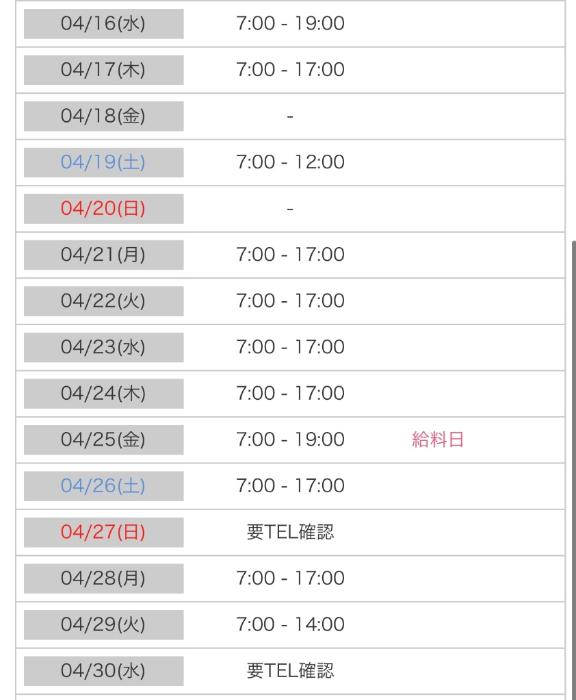Screen dimensions: 576x700
Task: Select the 04/16(水) date label
Action: [103, 23]
